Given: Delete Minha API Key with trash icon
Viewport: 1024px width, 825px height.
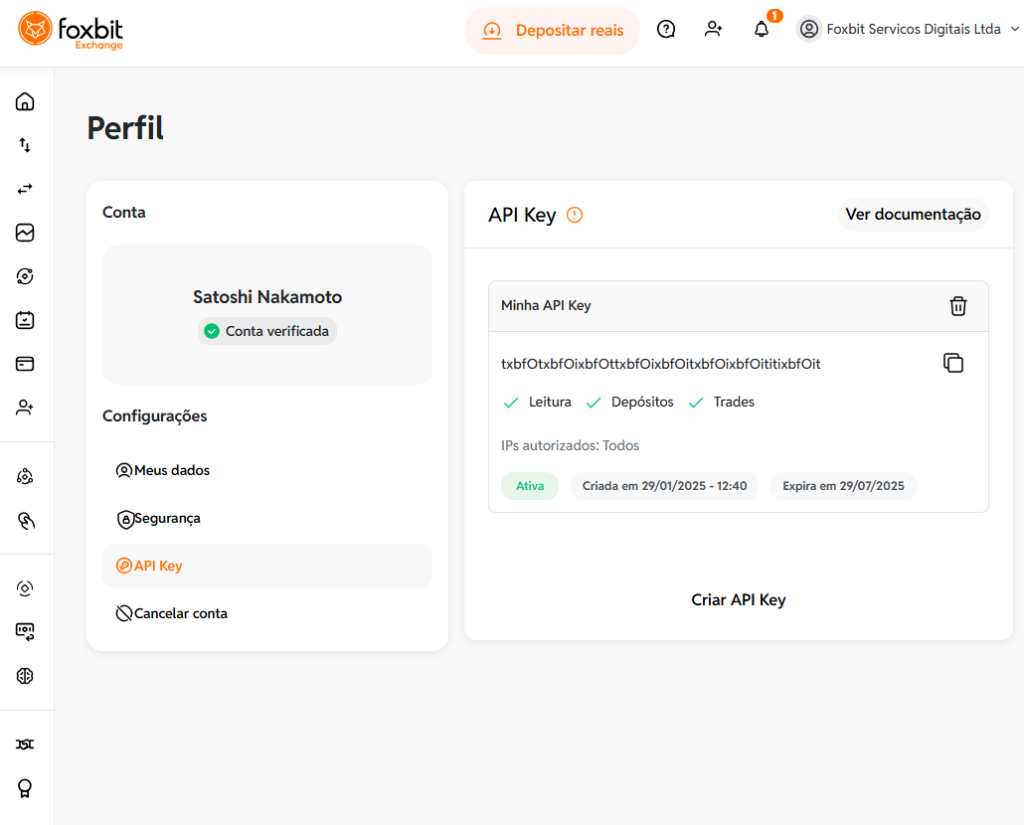Looking at the screenshot, I should (x=958, y=306).
